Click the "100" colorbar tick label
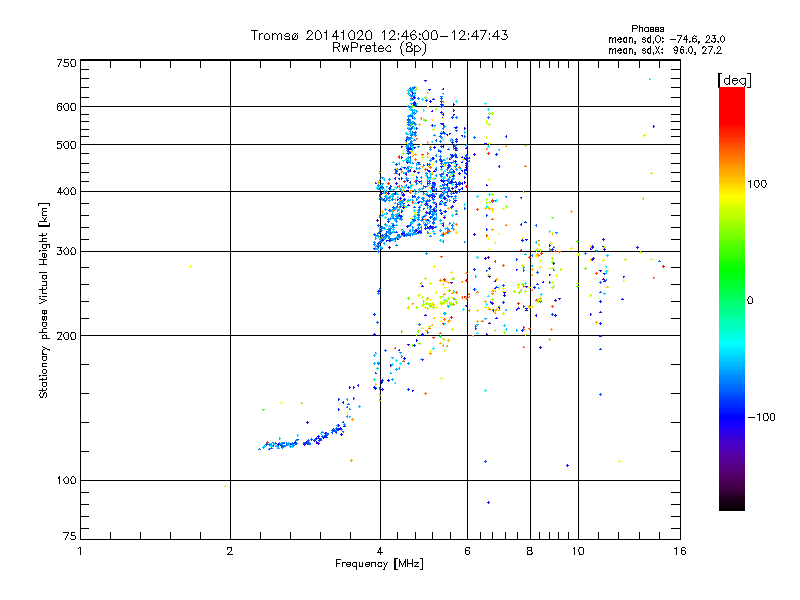 [757, 184]
